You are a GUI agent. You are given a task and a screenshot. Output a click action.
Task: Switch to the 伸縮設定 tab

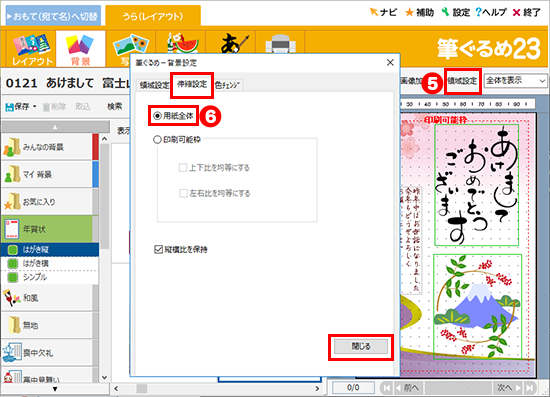[192, 84]
